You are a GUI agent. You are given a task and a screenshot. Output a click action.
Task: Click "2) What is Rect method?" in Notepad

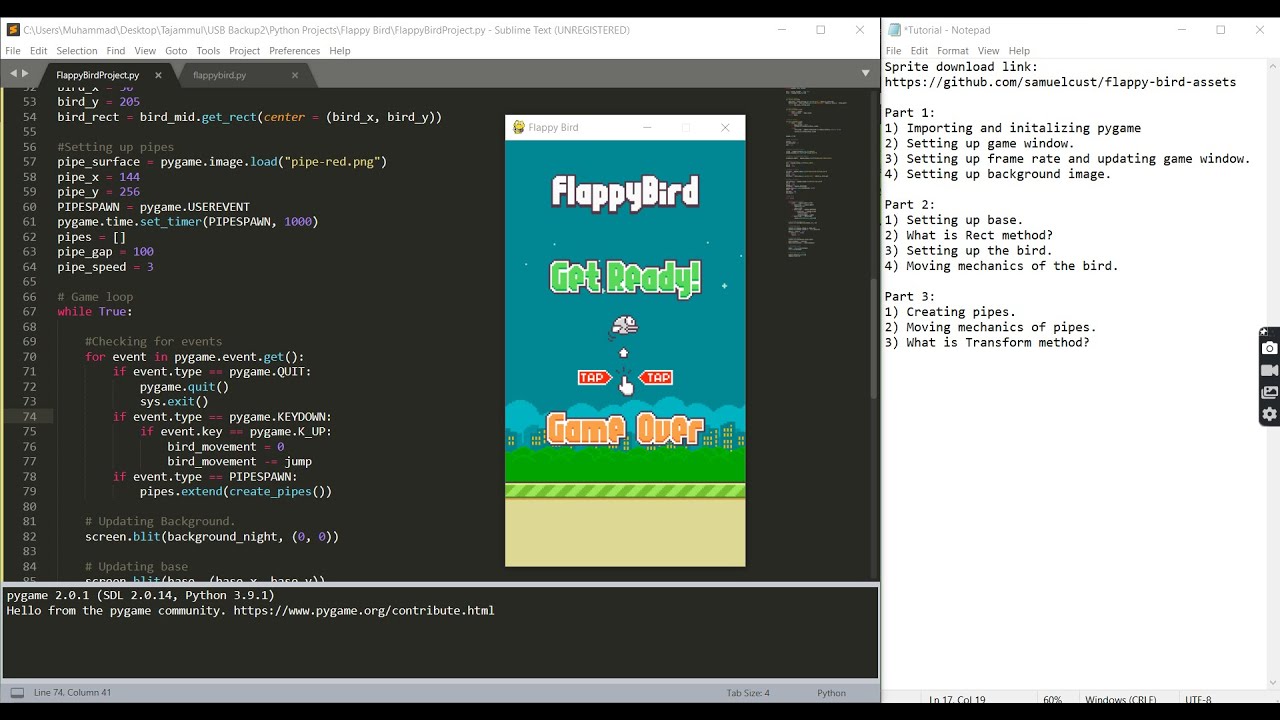[x=968, y=236]
